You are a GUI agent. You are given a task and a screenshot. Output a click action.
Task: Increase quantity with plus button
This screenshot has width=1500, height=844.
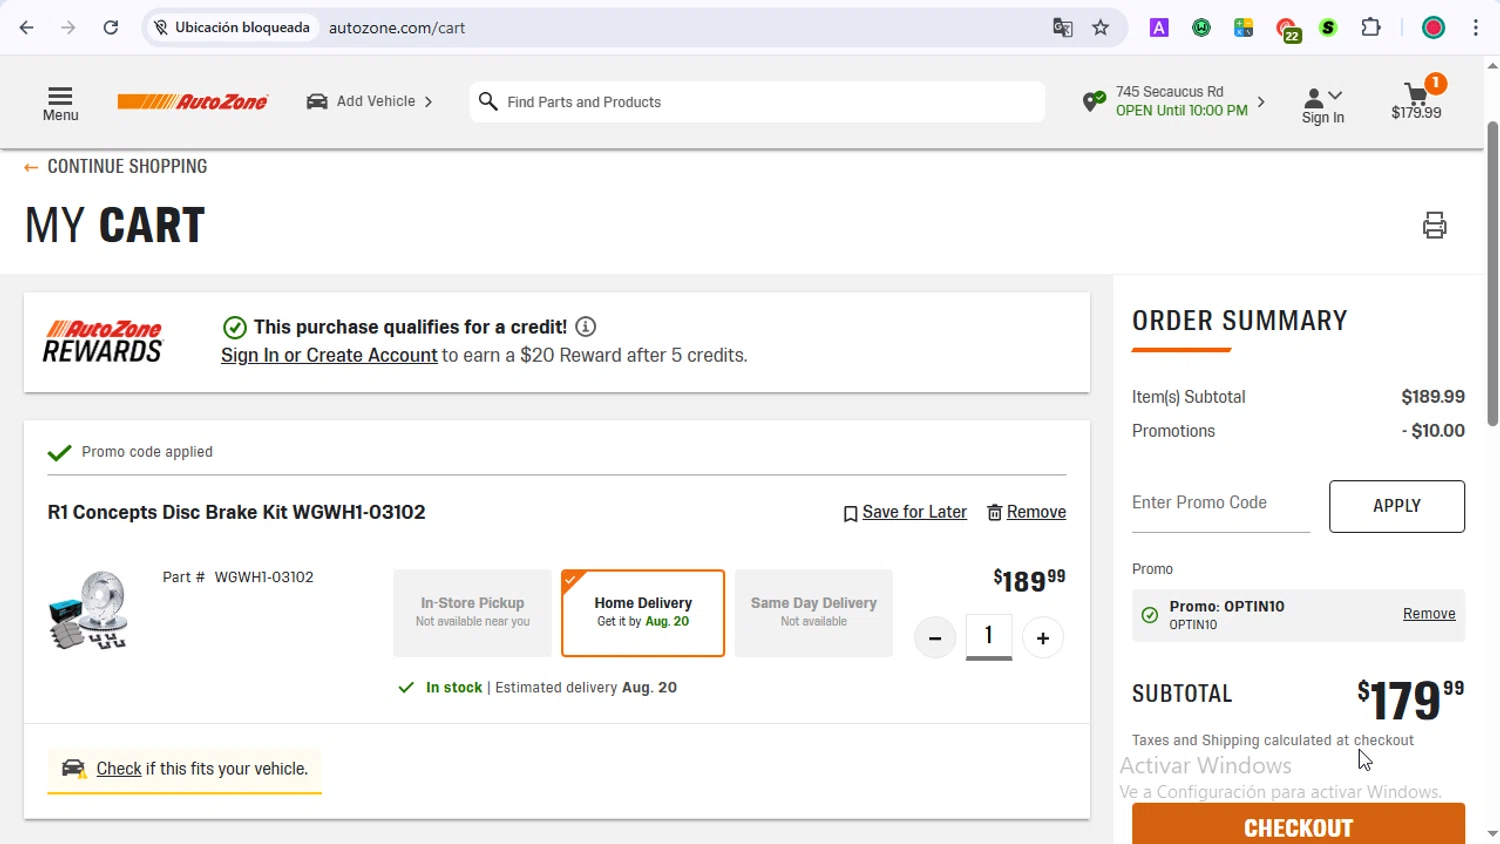(1043, 638)
